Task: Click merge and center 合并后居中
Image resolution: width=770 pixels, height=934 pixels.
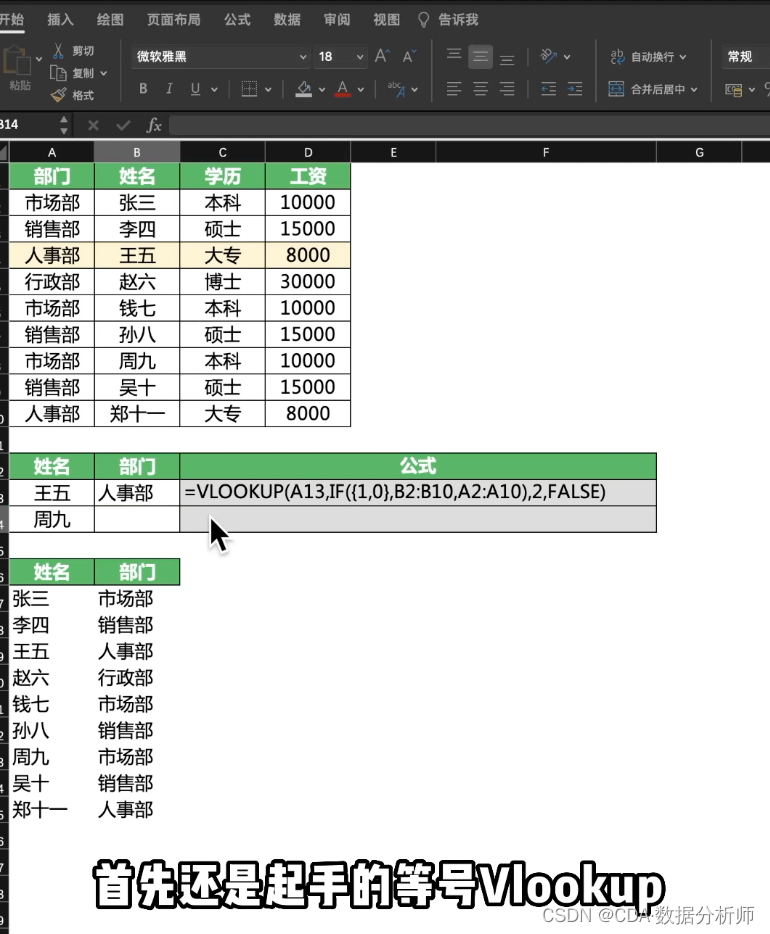Action: (x=647, y=89)
